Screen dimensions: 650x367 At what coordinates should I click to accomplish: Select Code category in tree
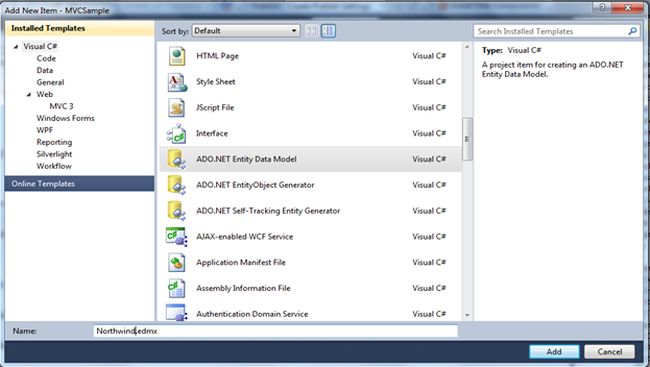[x=46, y=58]
